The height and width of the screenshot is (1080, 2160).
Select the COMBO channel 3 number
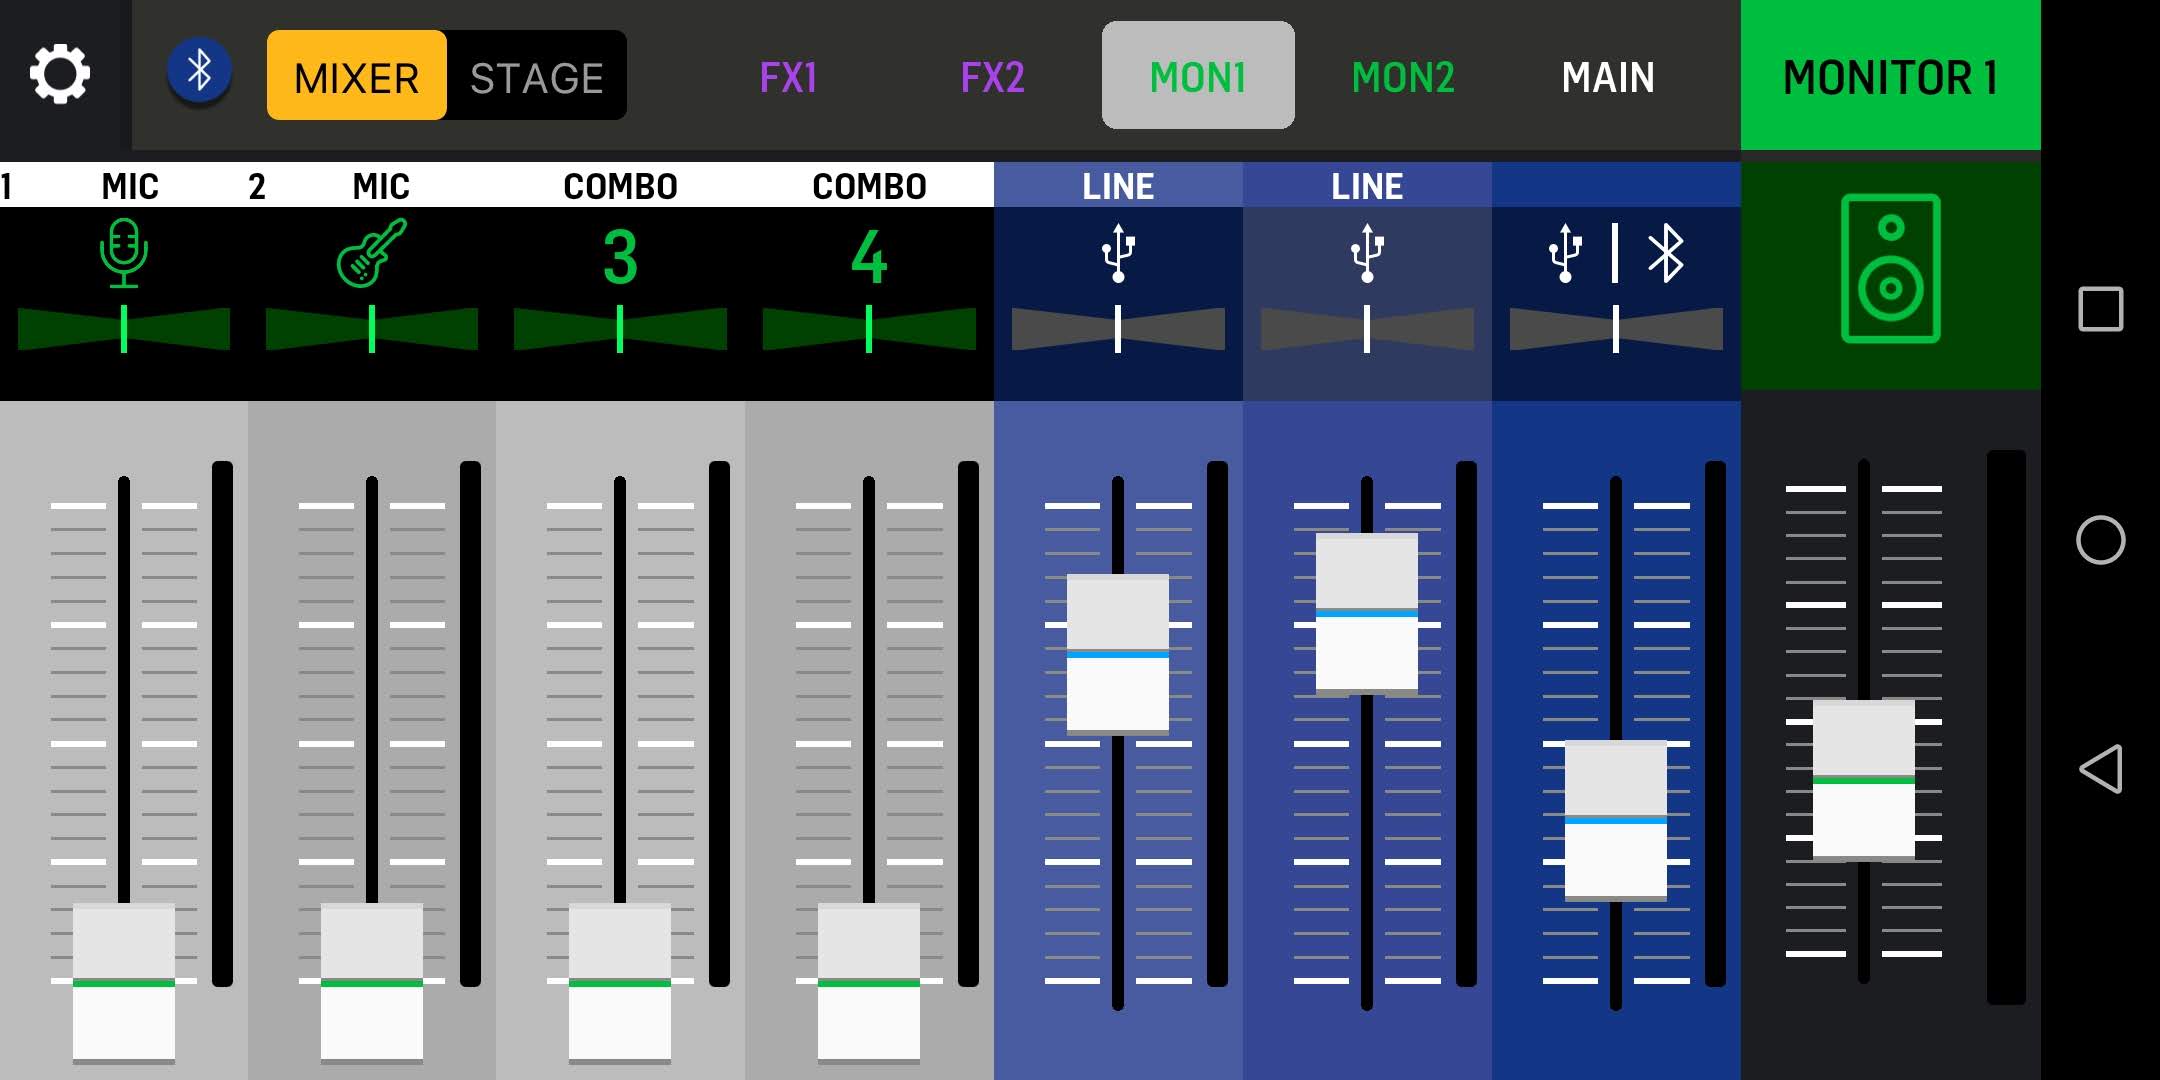click(x=620, y=257)
